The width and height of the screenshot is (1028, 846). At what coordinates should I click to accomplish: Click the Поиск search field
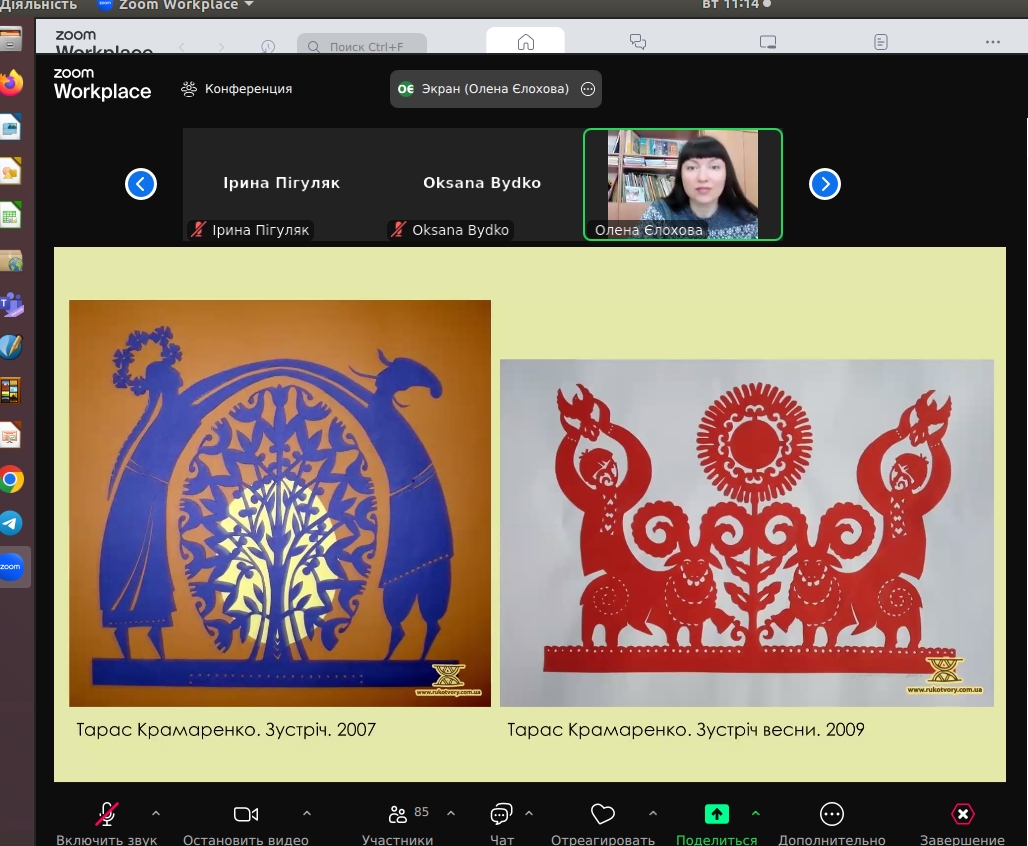pyautogui.click(x=362, y=45)
